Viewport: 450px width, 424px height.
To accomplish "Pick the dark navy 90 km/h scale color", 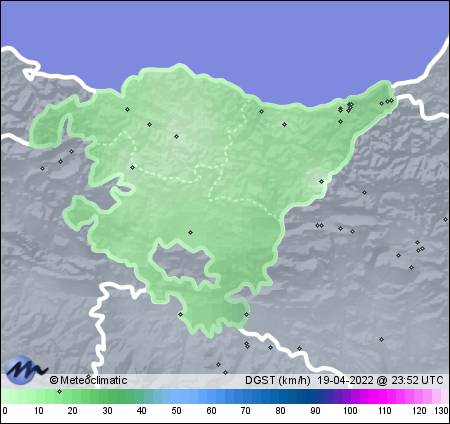I will [x=315, y=397].
